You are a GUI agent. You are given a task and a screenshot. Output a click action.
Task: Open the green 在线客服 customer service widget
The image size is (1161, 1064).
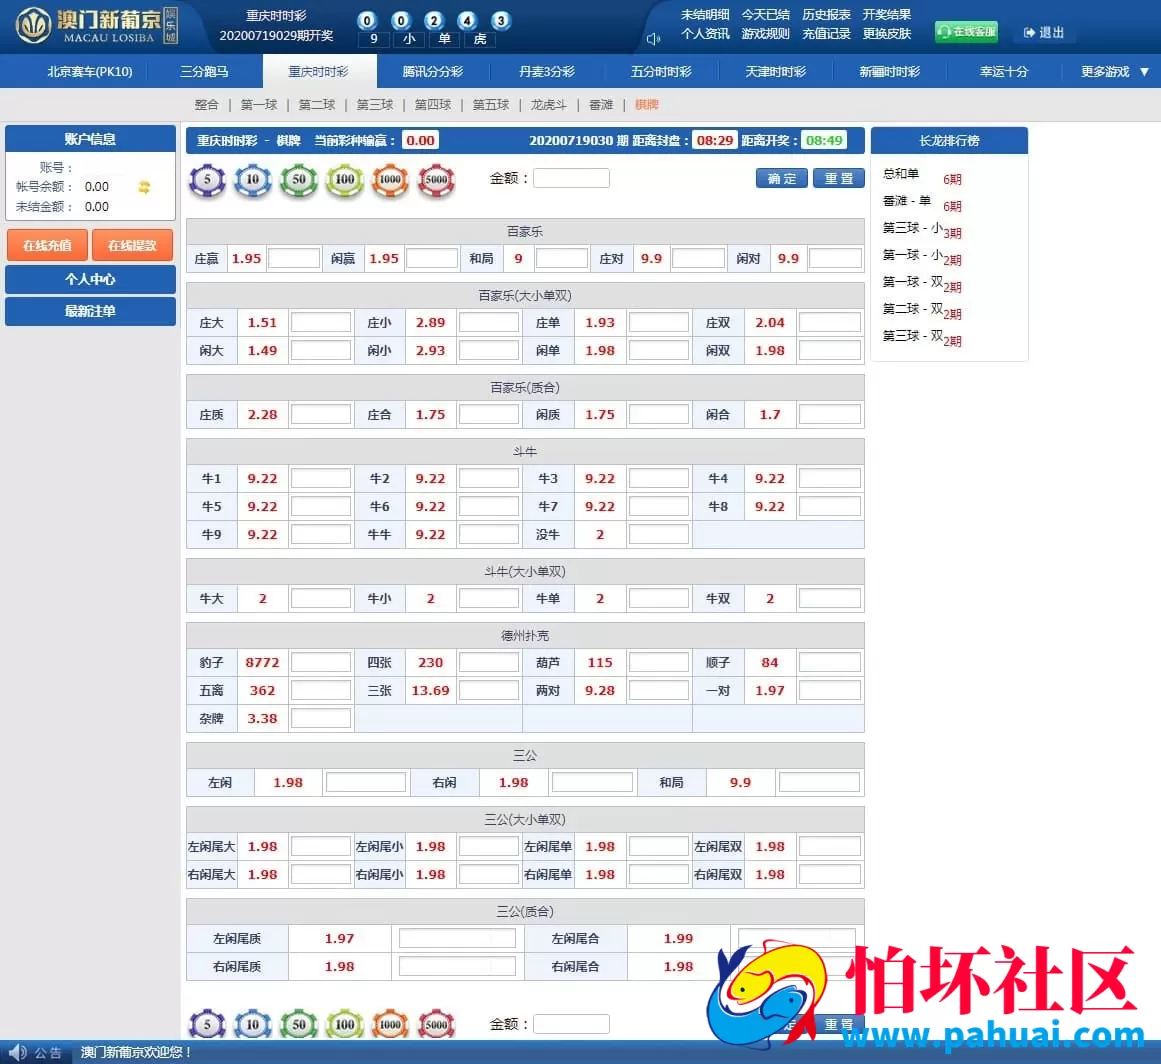(x=965, y=32)
